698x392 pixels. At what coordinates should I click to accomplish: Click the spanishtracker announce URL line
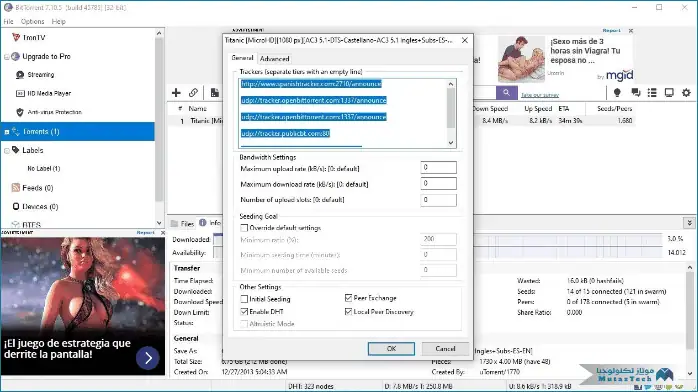click(x=311, y=84)
